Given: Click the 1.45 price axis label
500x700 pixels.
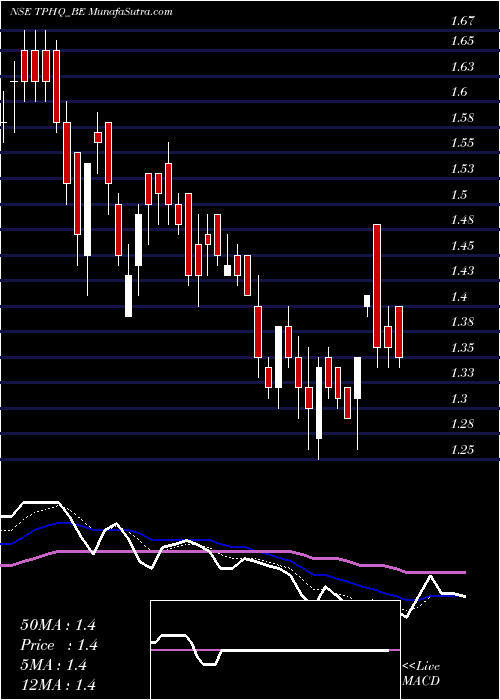Looking at the screenshot, I should coord(462,246).
